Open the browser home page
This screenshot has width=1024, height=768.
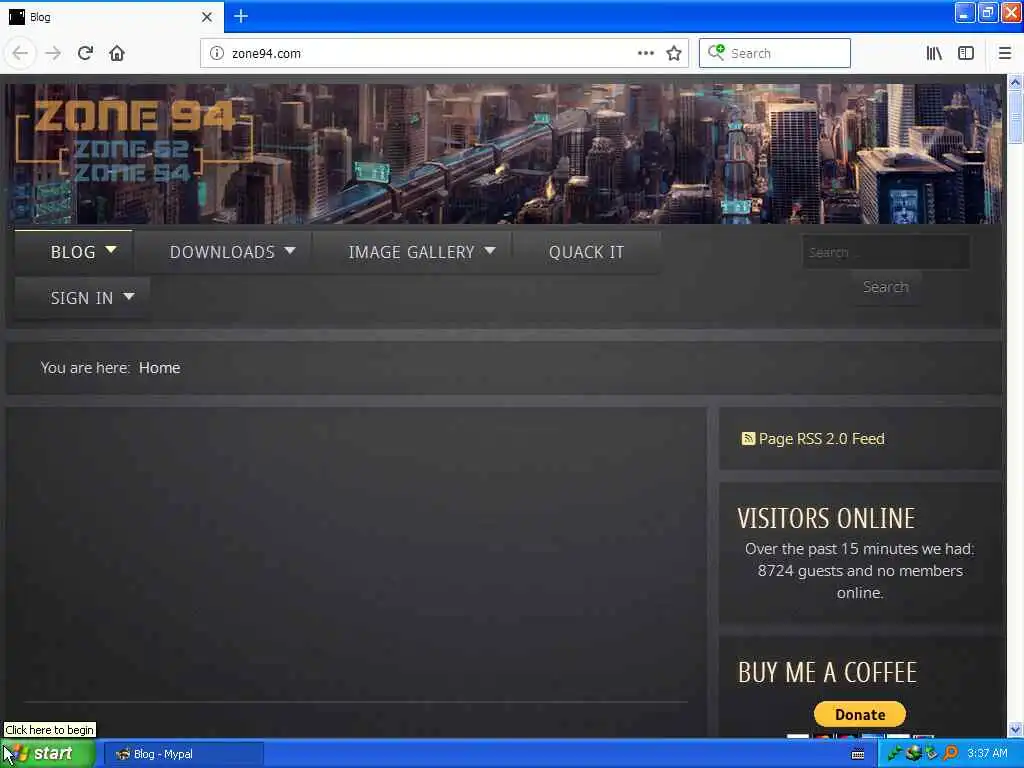click(117, 53)
